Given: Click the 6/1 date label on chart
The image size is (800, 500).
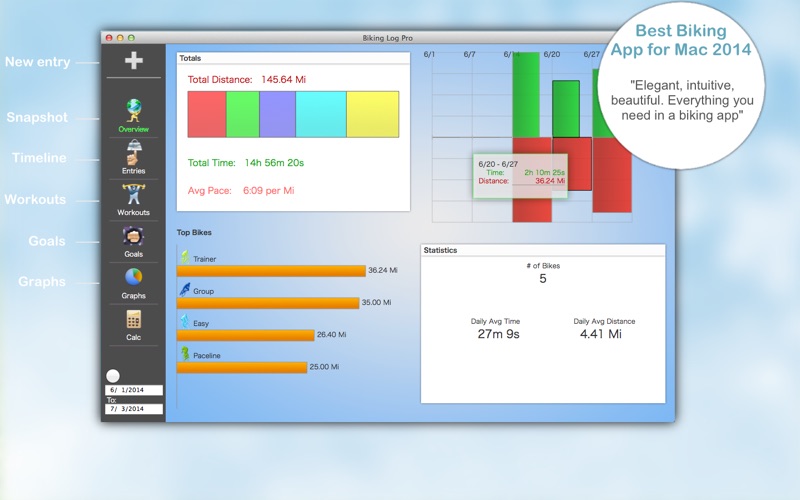Looking at the screenshot, I should [x=429, y=54].
